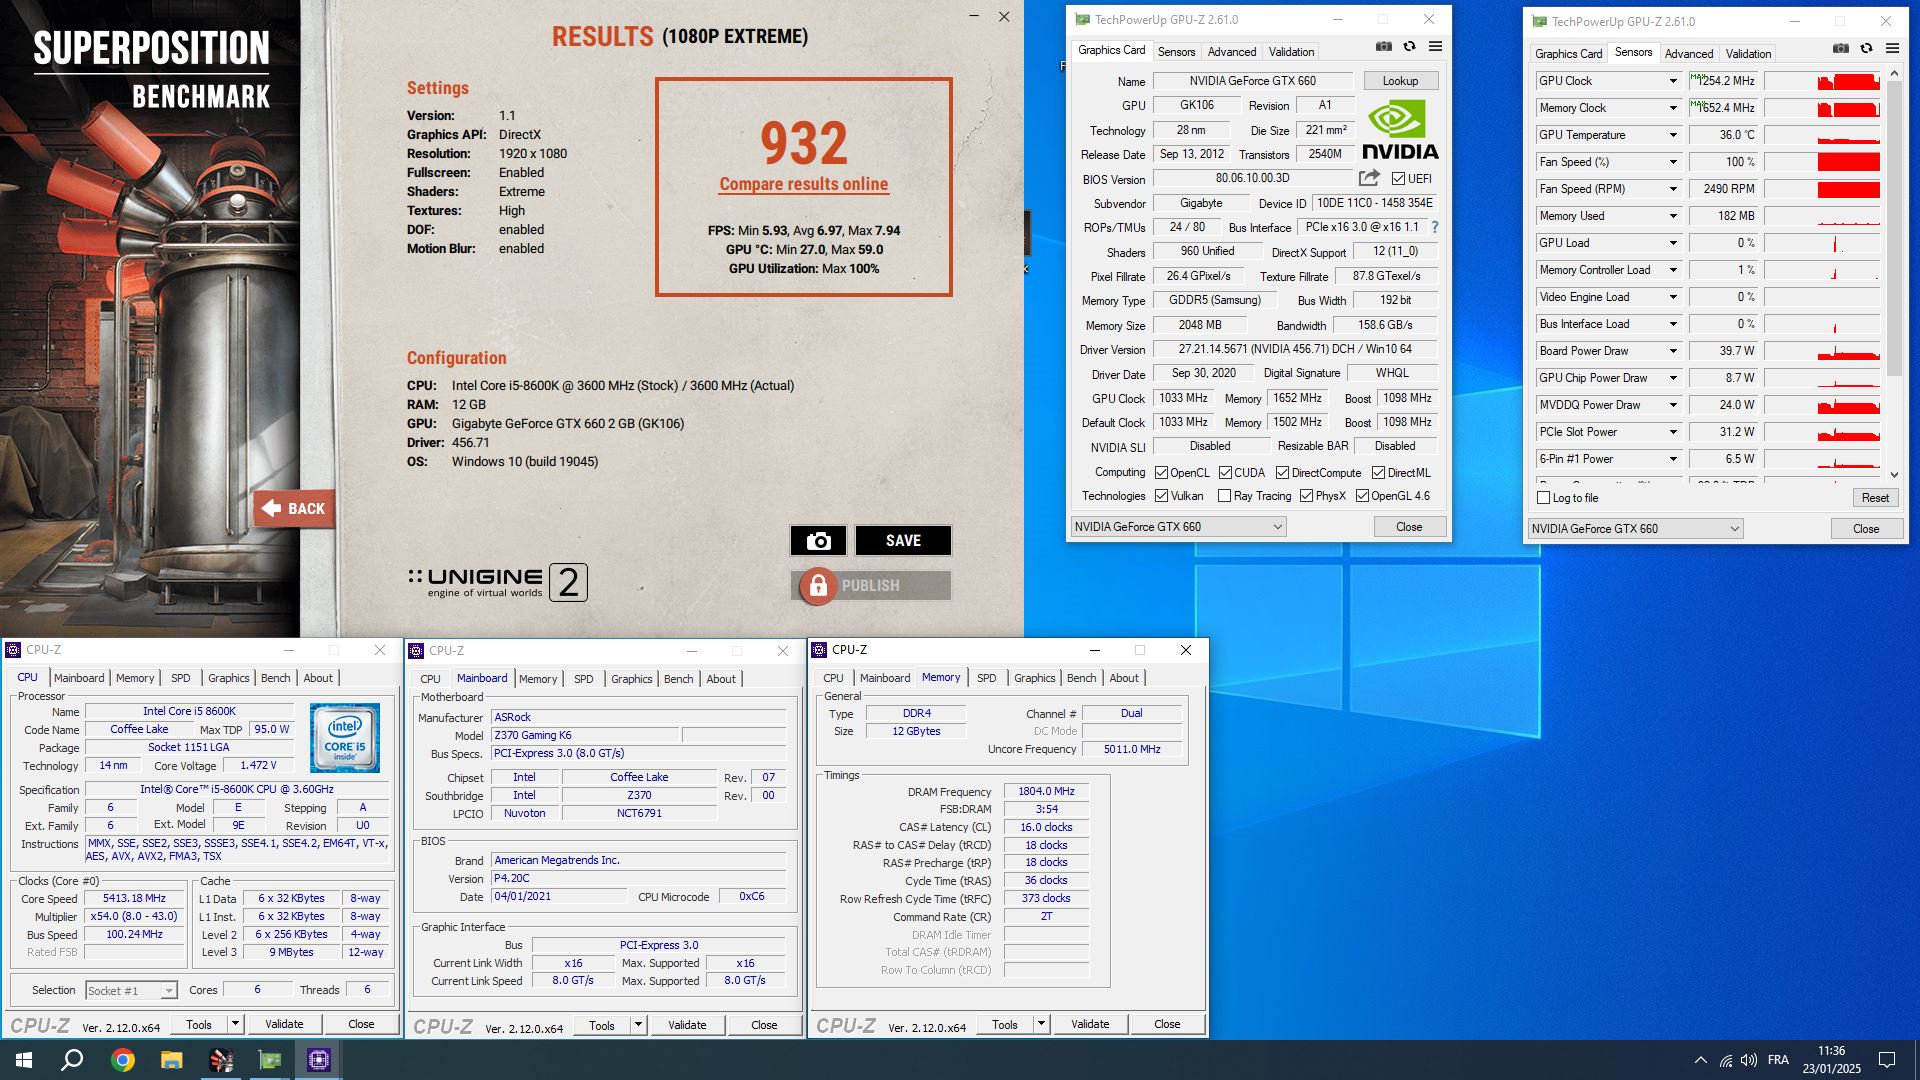Toggle the Ray Tracing checkbox
1920x1080 pixels.
(x=1224, y=496)
